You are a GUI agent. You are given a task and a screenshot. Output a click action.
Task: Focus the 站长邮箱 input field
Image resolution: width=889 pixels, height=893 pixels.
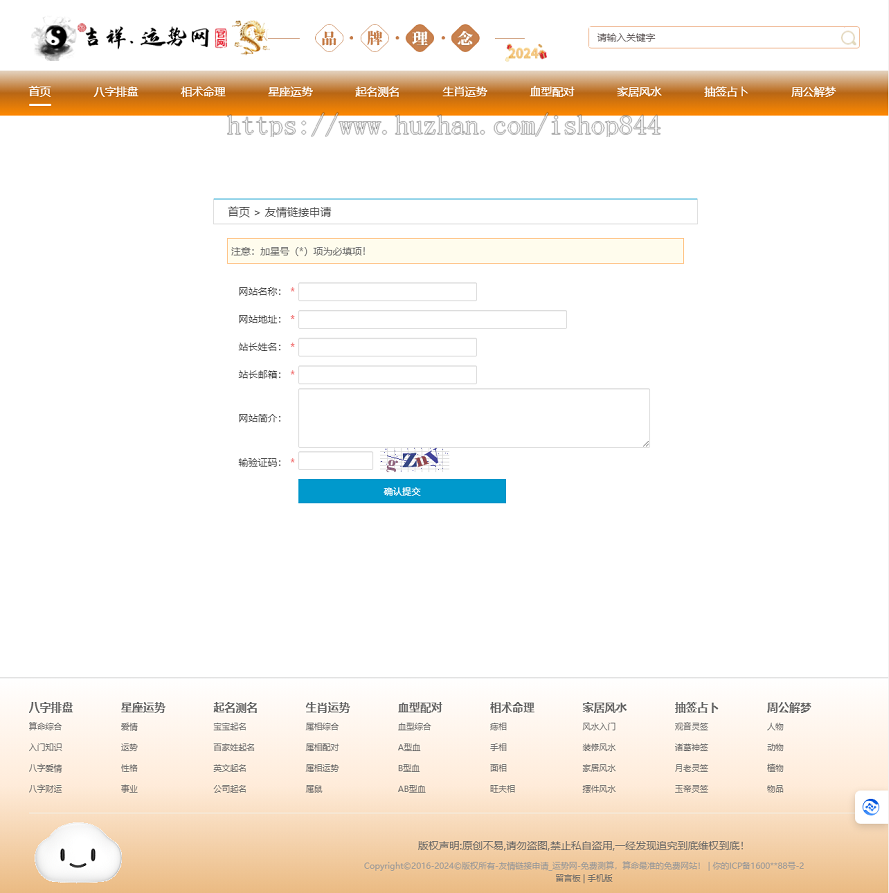click(x=387, y=375)
